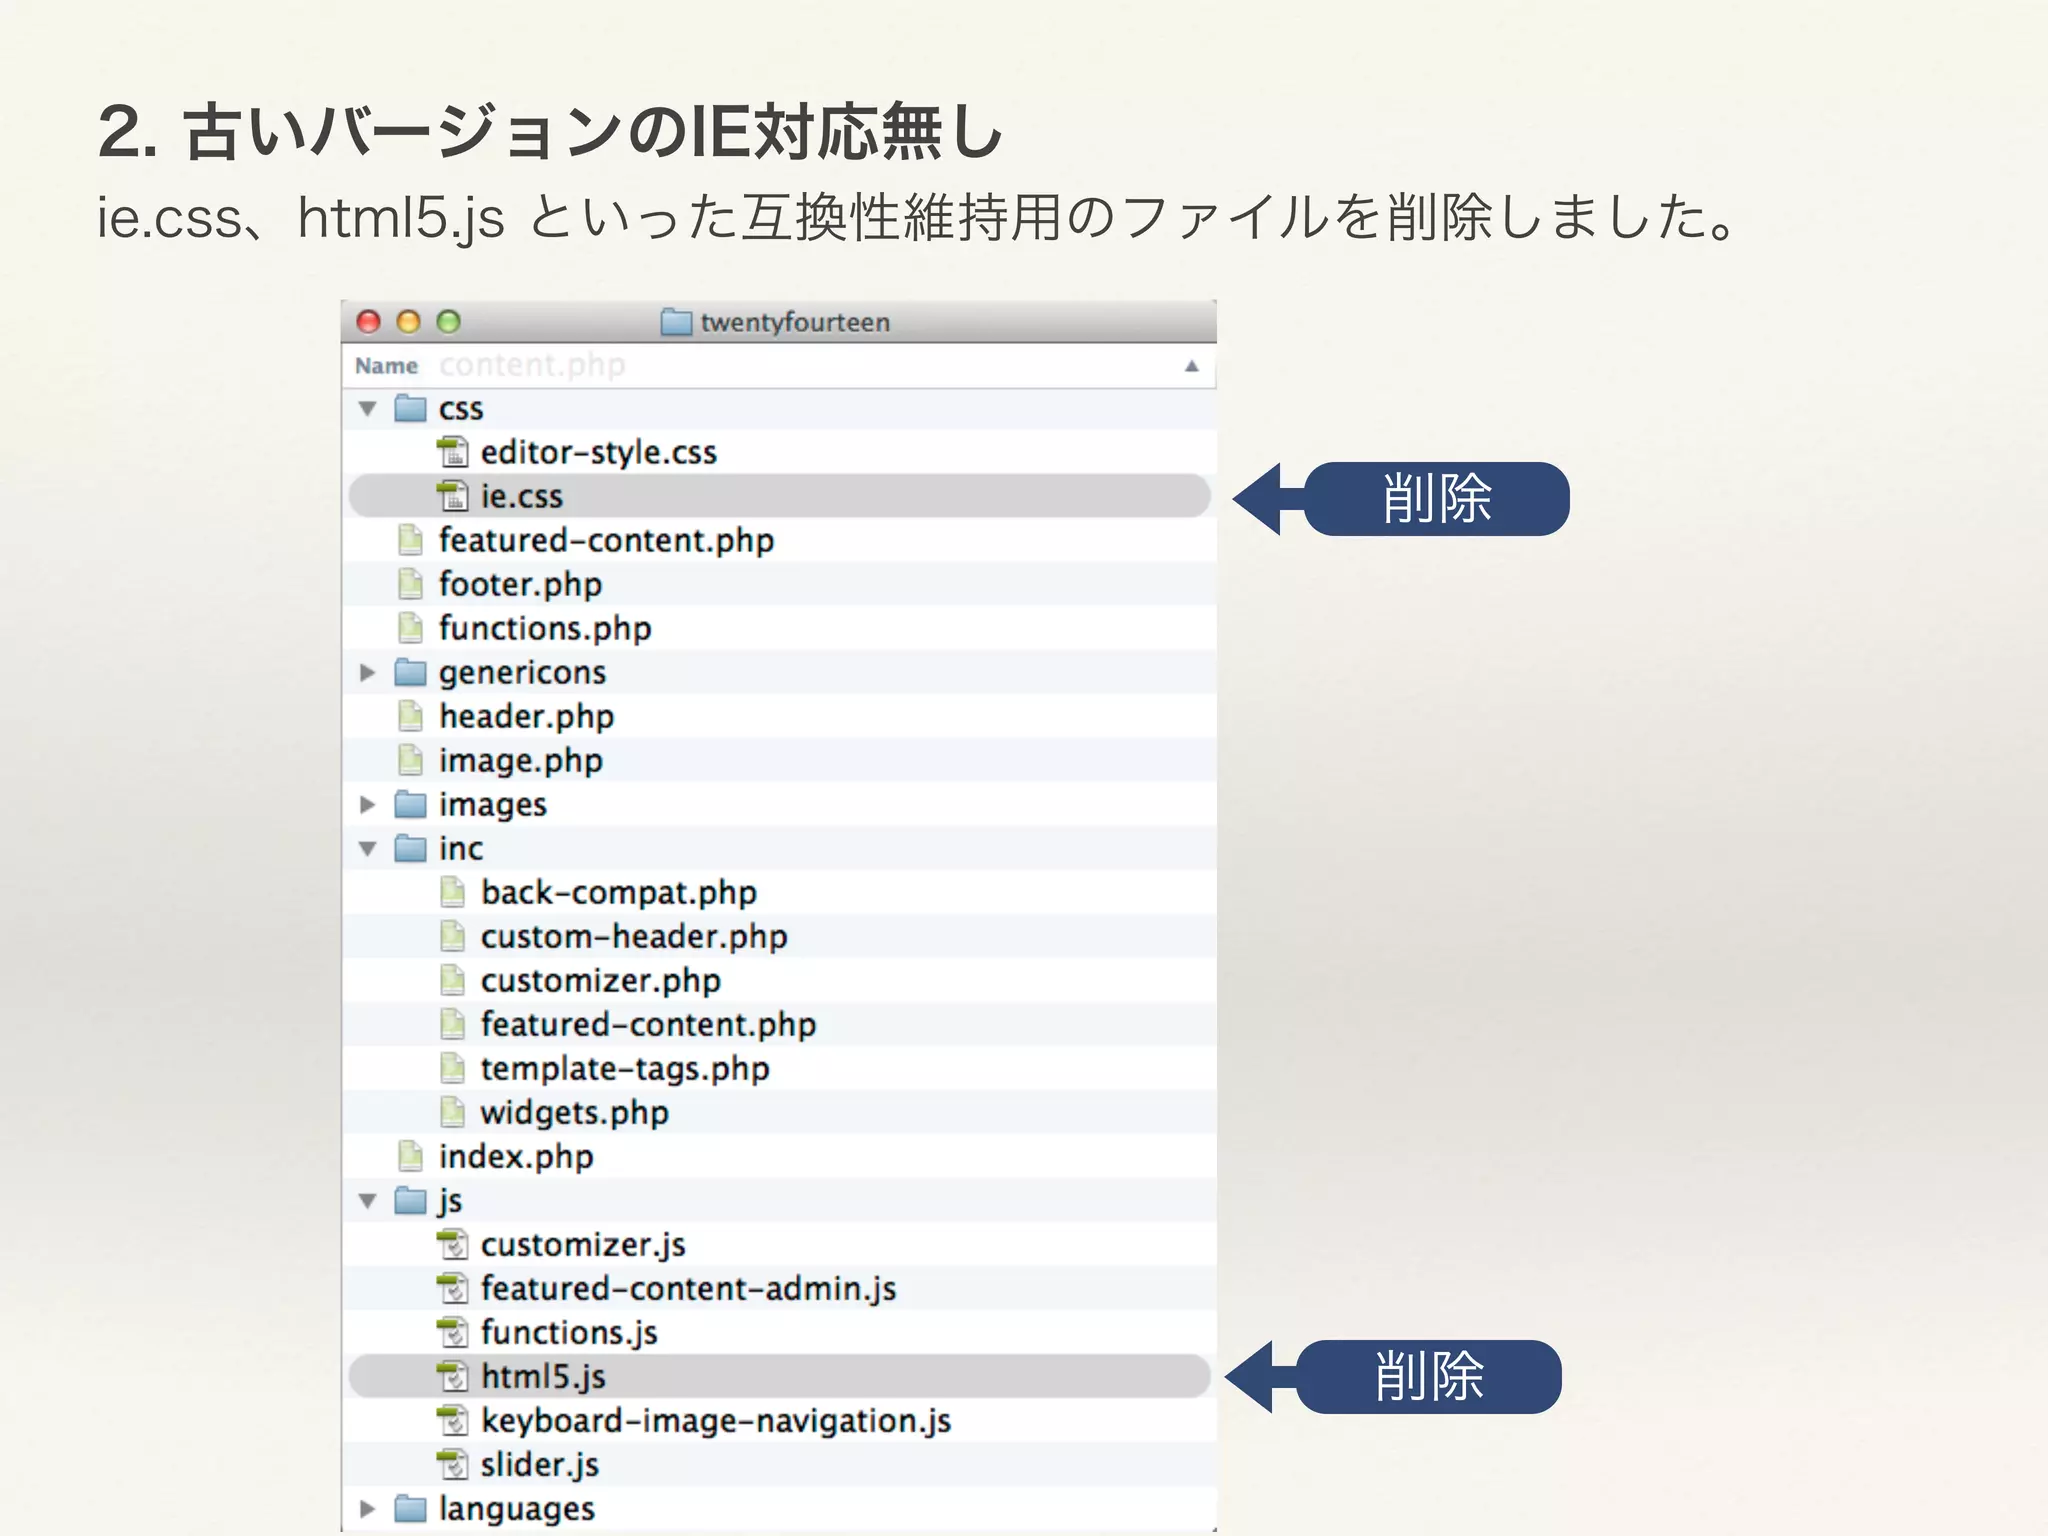Click the inc featured-content.php file icon
This screenshot has height=1536, width=2048.
tap(453, 1024)
